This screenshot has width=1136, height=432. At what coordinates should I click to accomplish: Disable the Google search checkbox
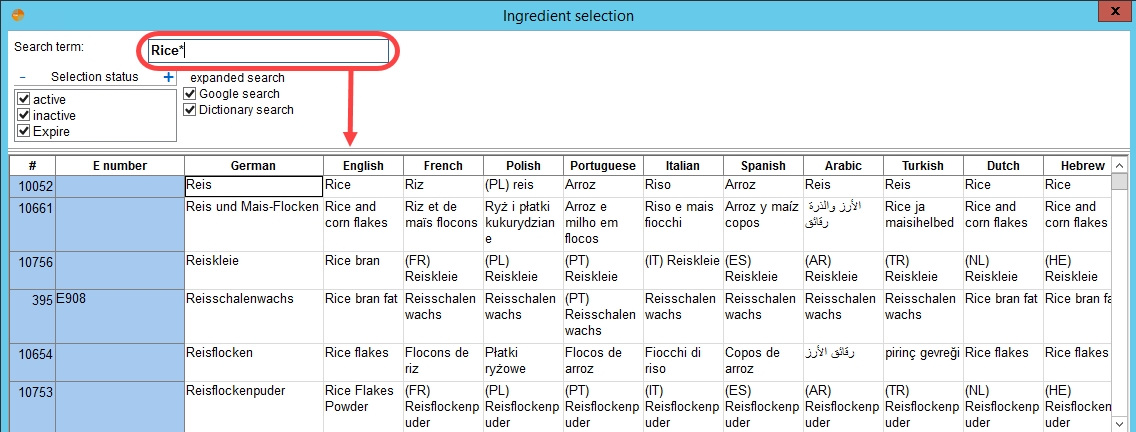[190, 94]
